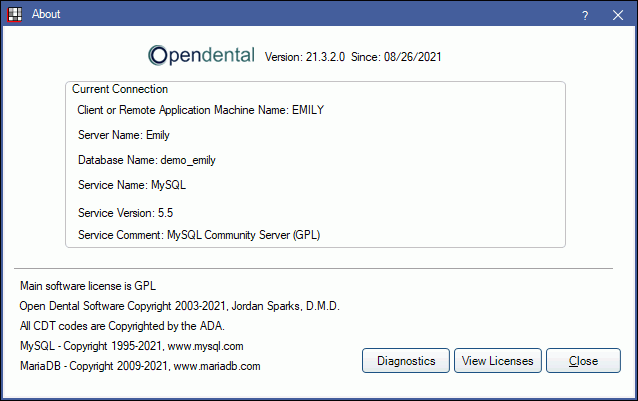Click the Main software license is GPL text
Image resolution: width=638 pixels, height=401 pixels.
point(88,286)
